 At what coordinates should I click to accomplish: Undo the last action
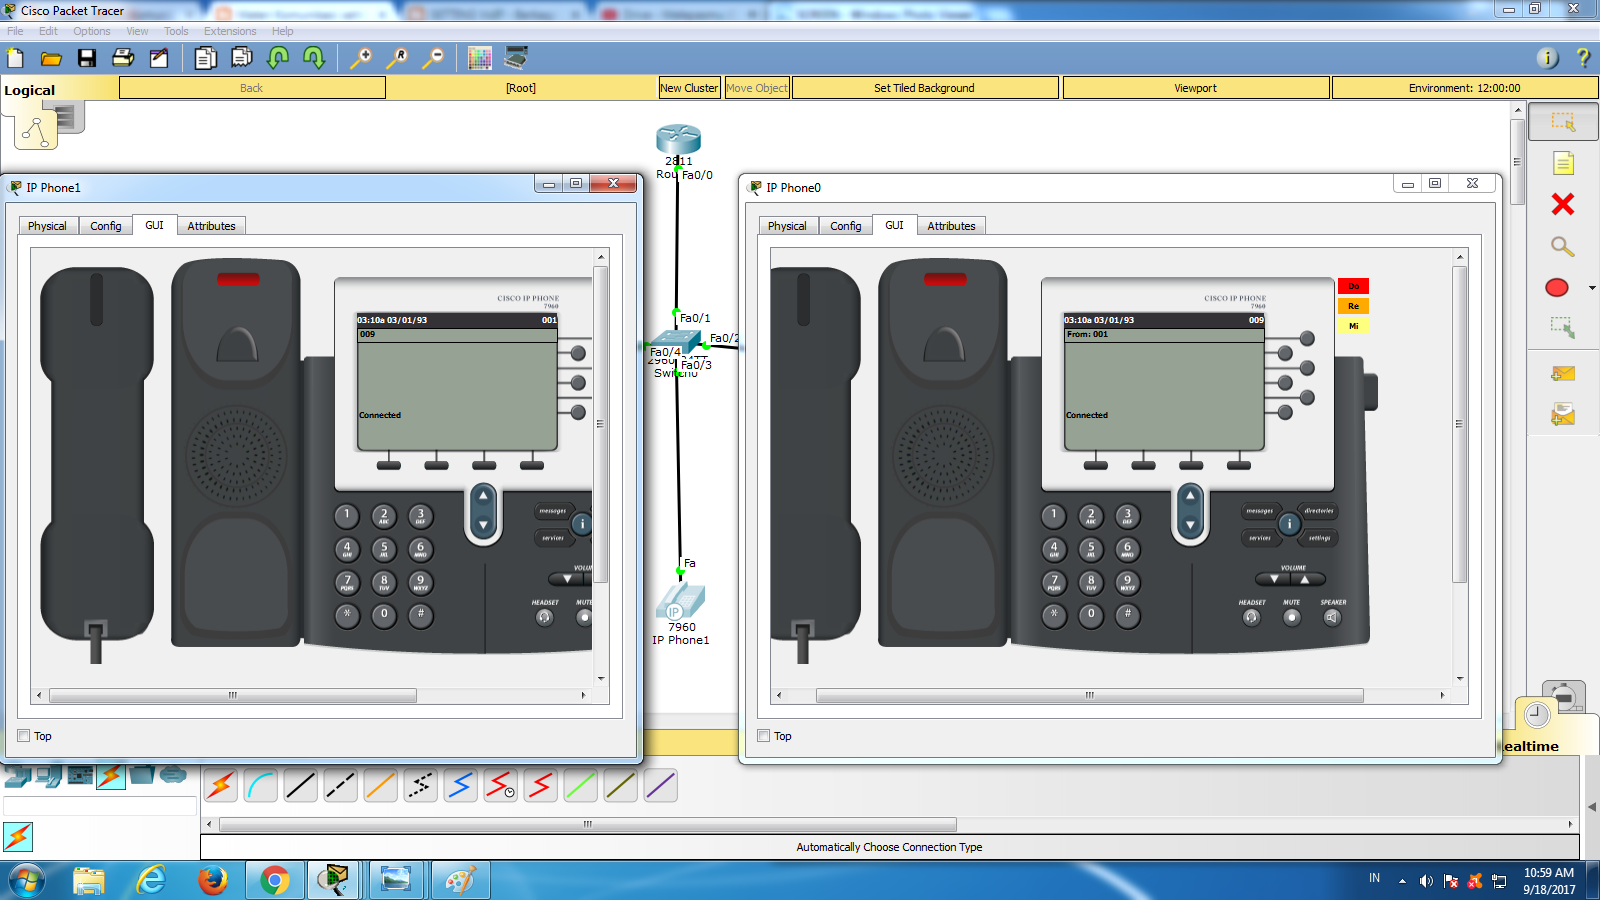pos(278,58)
